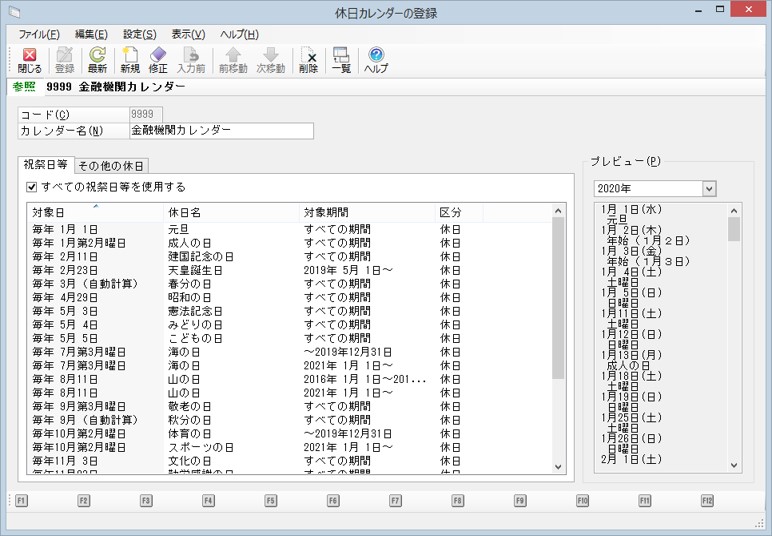Click the holiday list scrollbar thumb

pos(558,298)
